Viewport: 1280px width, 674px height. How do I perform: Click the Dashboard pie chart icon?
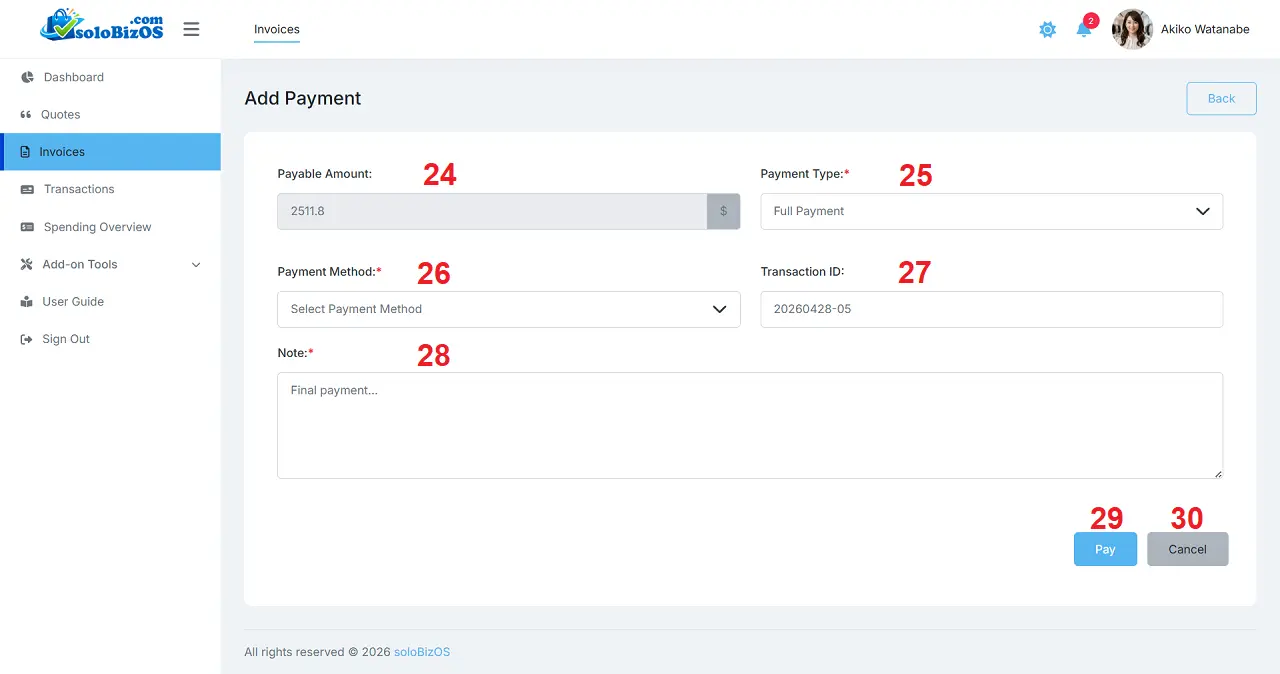pyautogui.click(x=27, y=77)
